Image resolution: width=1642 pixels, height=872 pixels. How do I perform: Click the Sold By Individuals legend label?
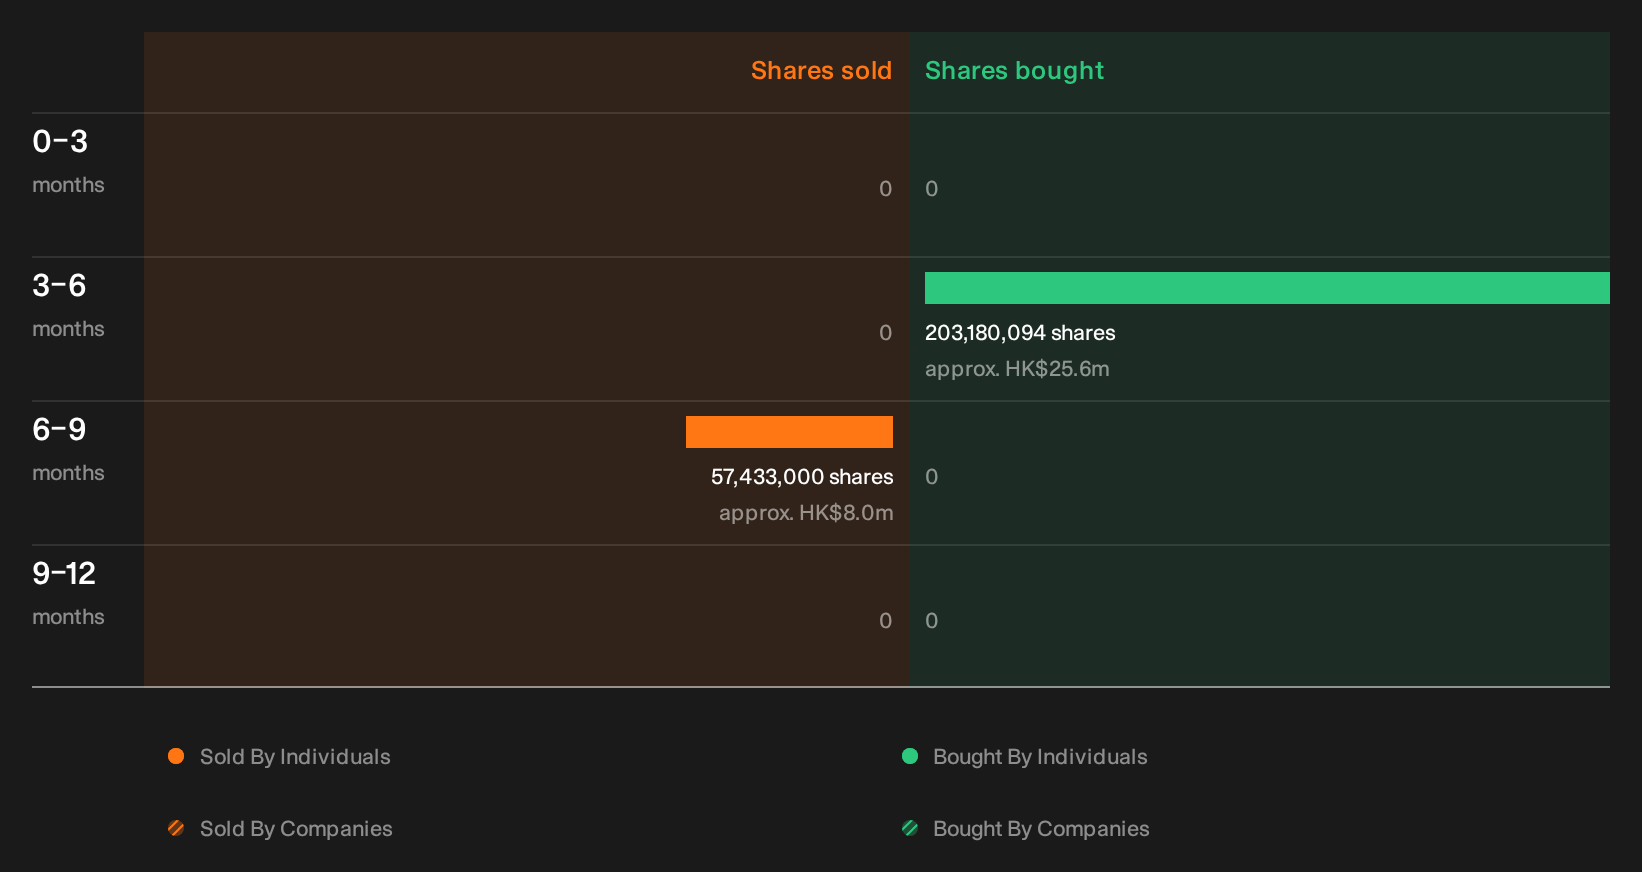coord(295,757)
